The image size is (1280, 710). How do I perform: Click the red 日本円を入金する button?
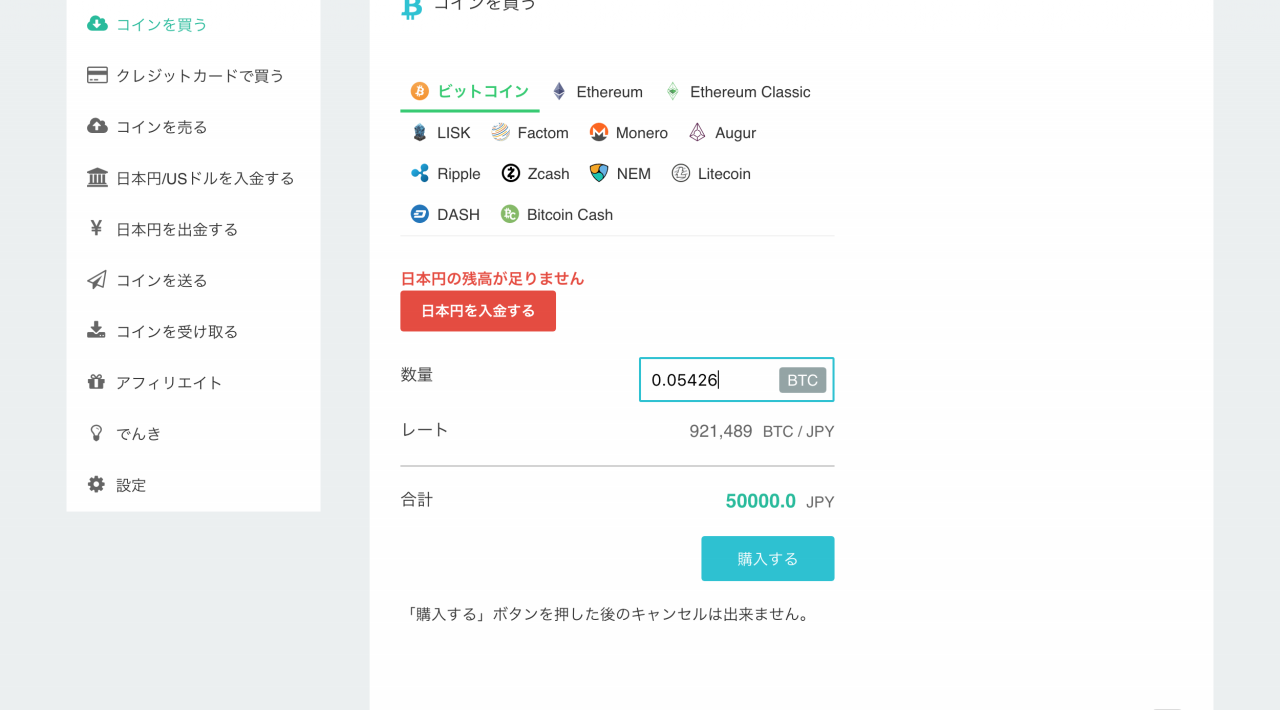point(478,311)
